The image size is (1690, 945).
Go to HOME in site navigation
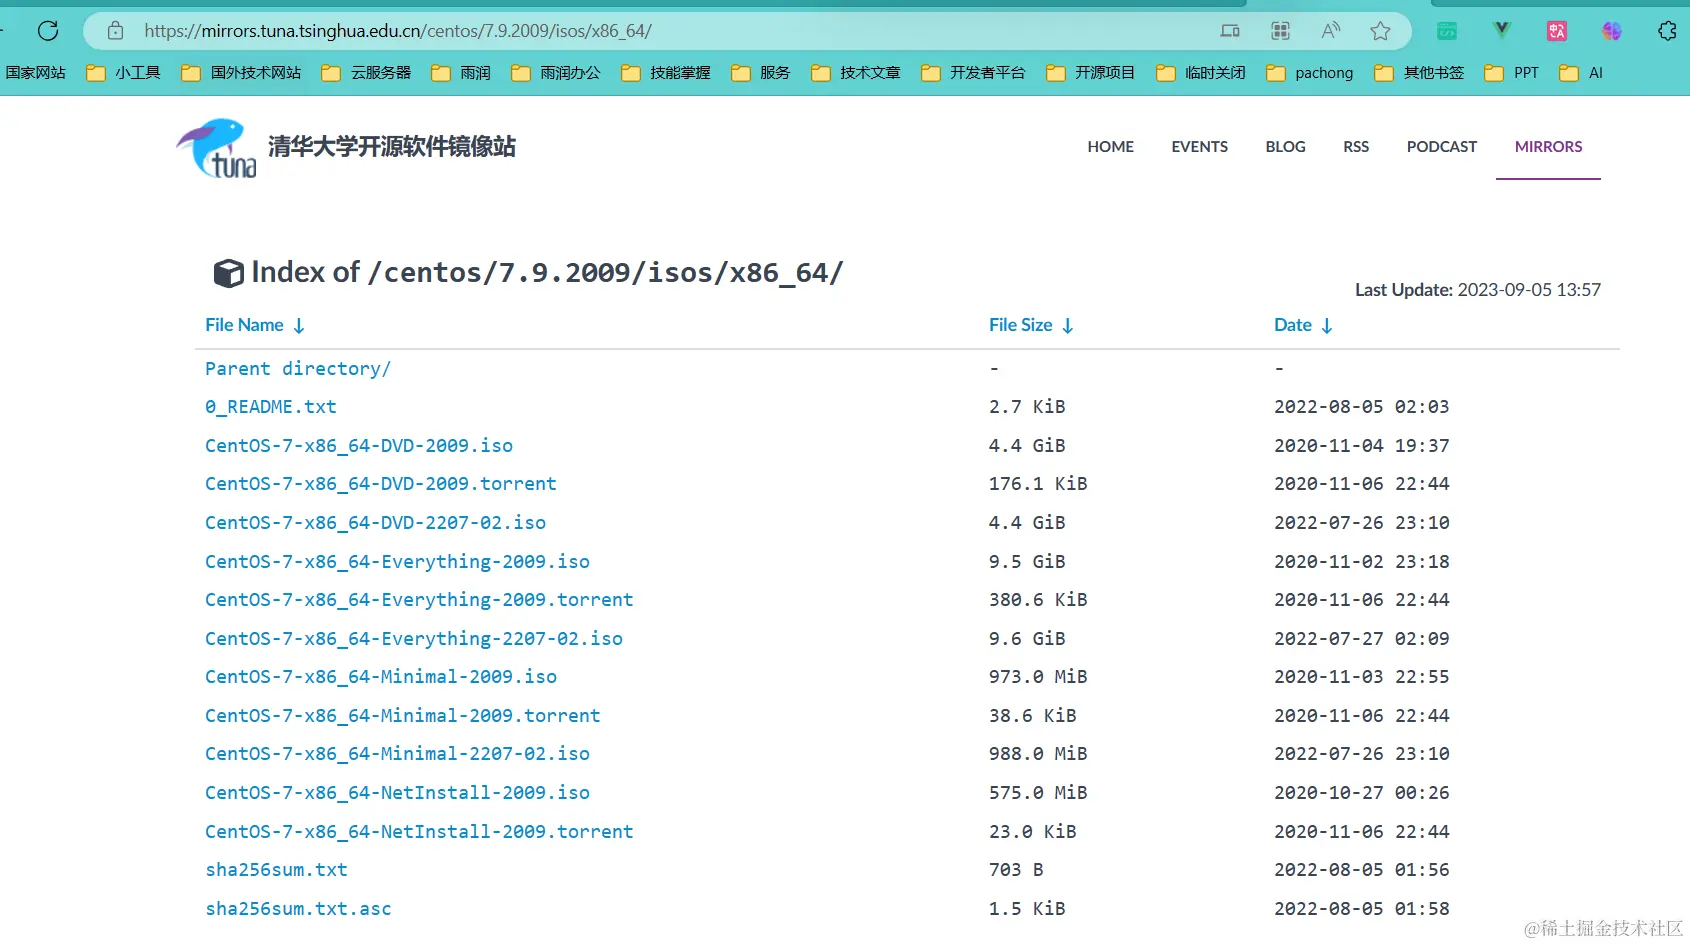(x=1110, y=147)
